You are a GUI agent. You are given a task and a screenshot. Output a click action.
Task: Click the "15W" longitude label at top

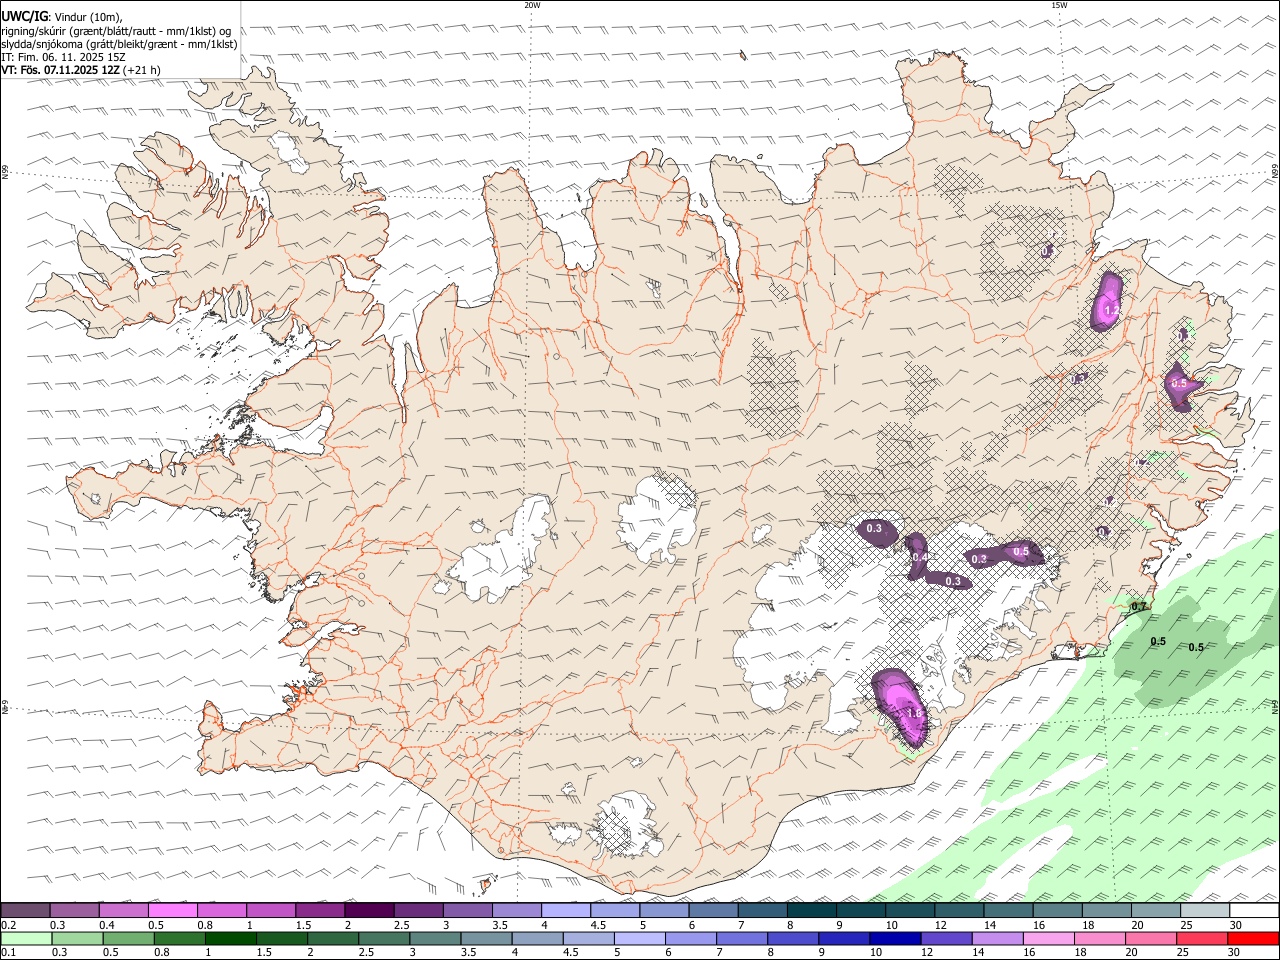pyautogui.click(x=1059, y=5)
